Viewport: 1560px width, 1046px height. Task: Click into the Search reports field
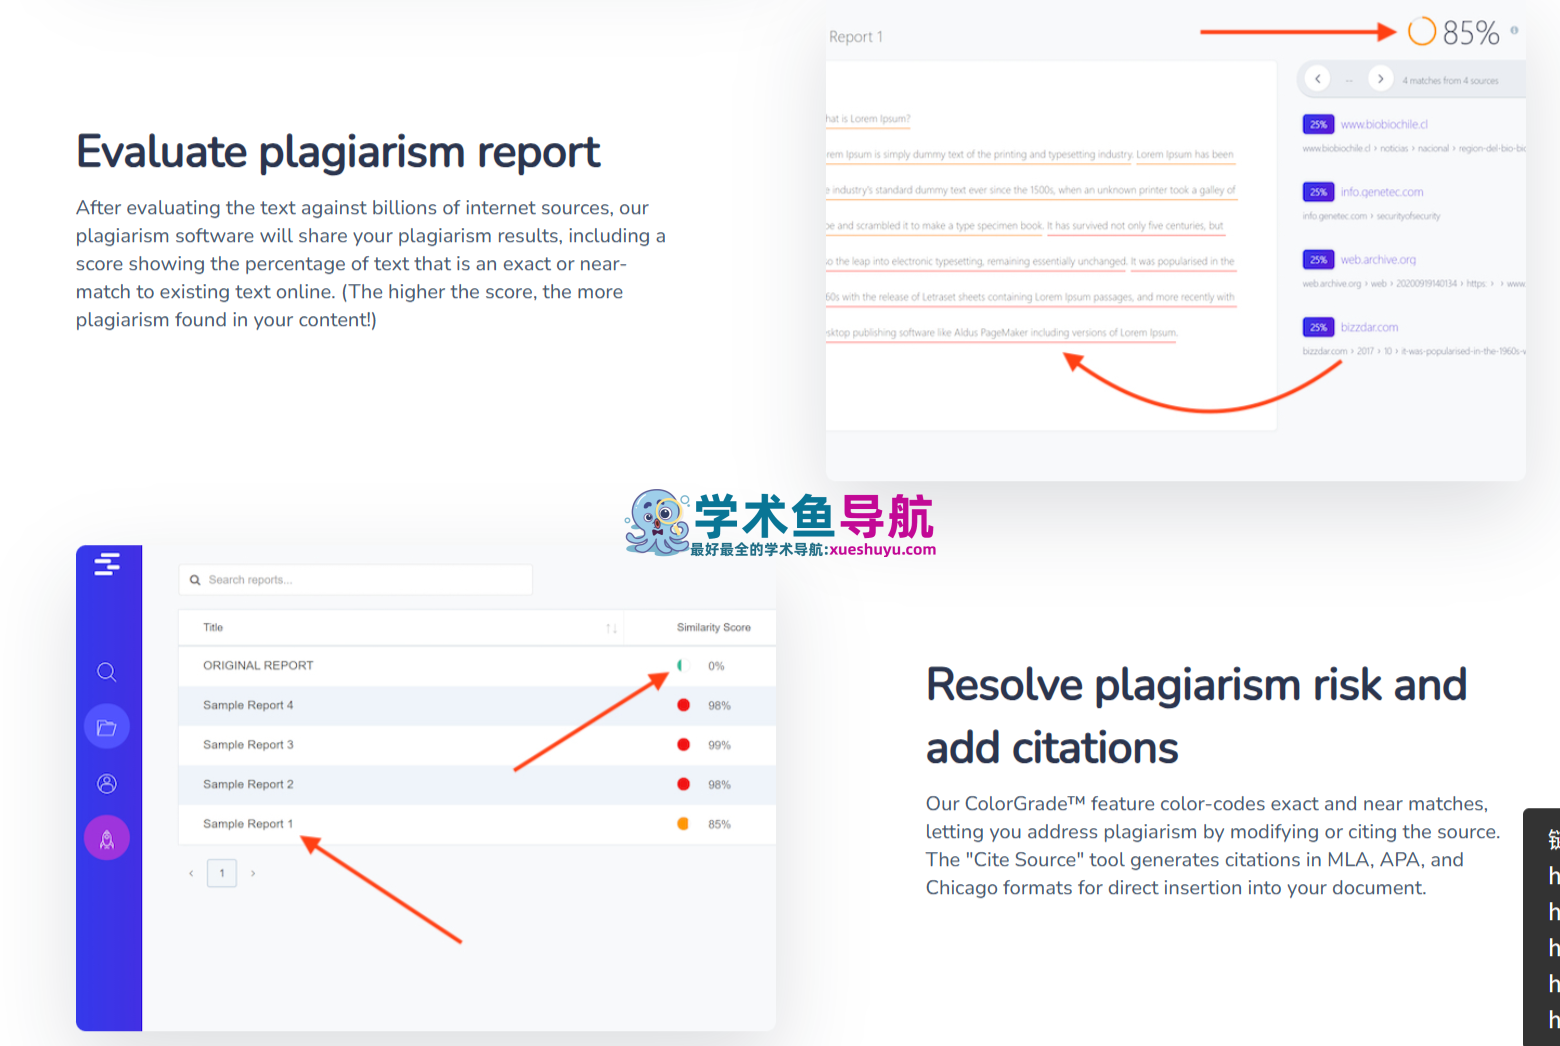pyautogui.click(x=360, y=580)
